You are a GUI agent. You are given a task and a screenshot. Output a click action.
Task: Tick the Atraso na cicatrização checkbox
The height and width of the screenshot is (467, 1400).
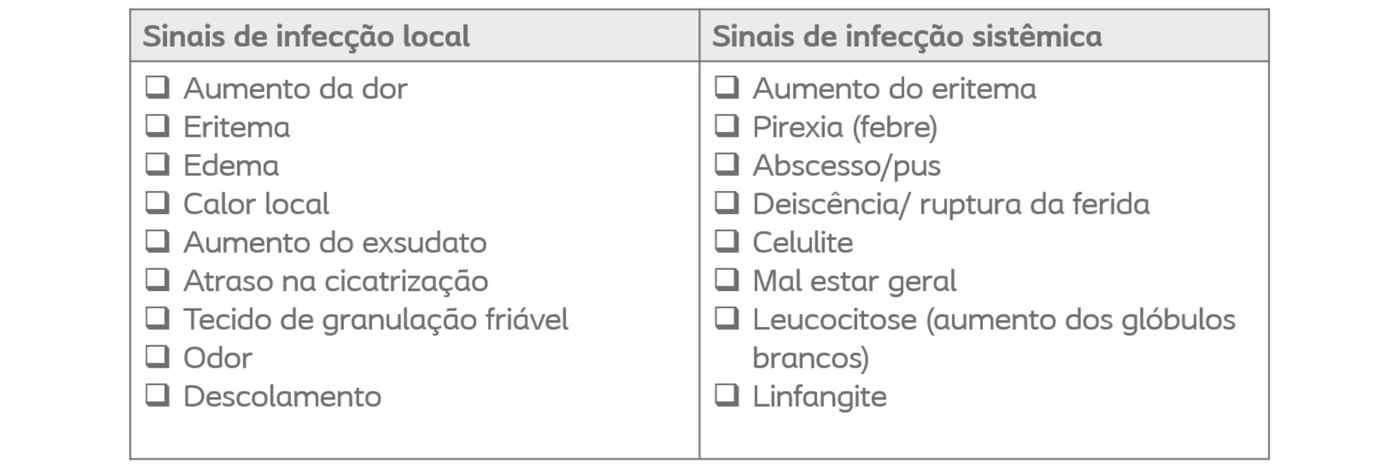pyautogui.click(x=156, y=281)
